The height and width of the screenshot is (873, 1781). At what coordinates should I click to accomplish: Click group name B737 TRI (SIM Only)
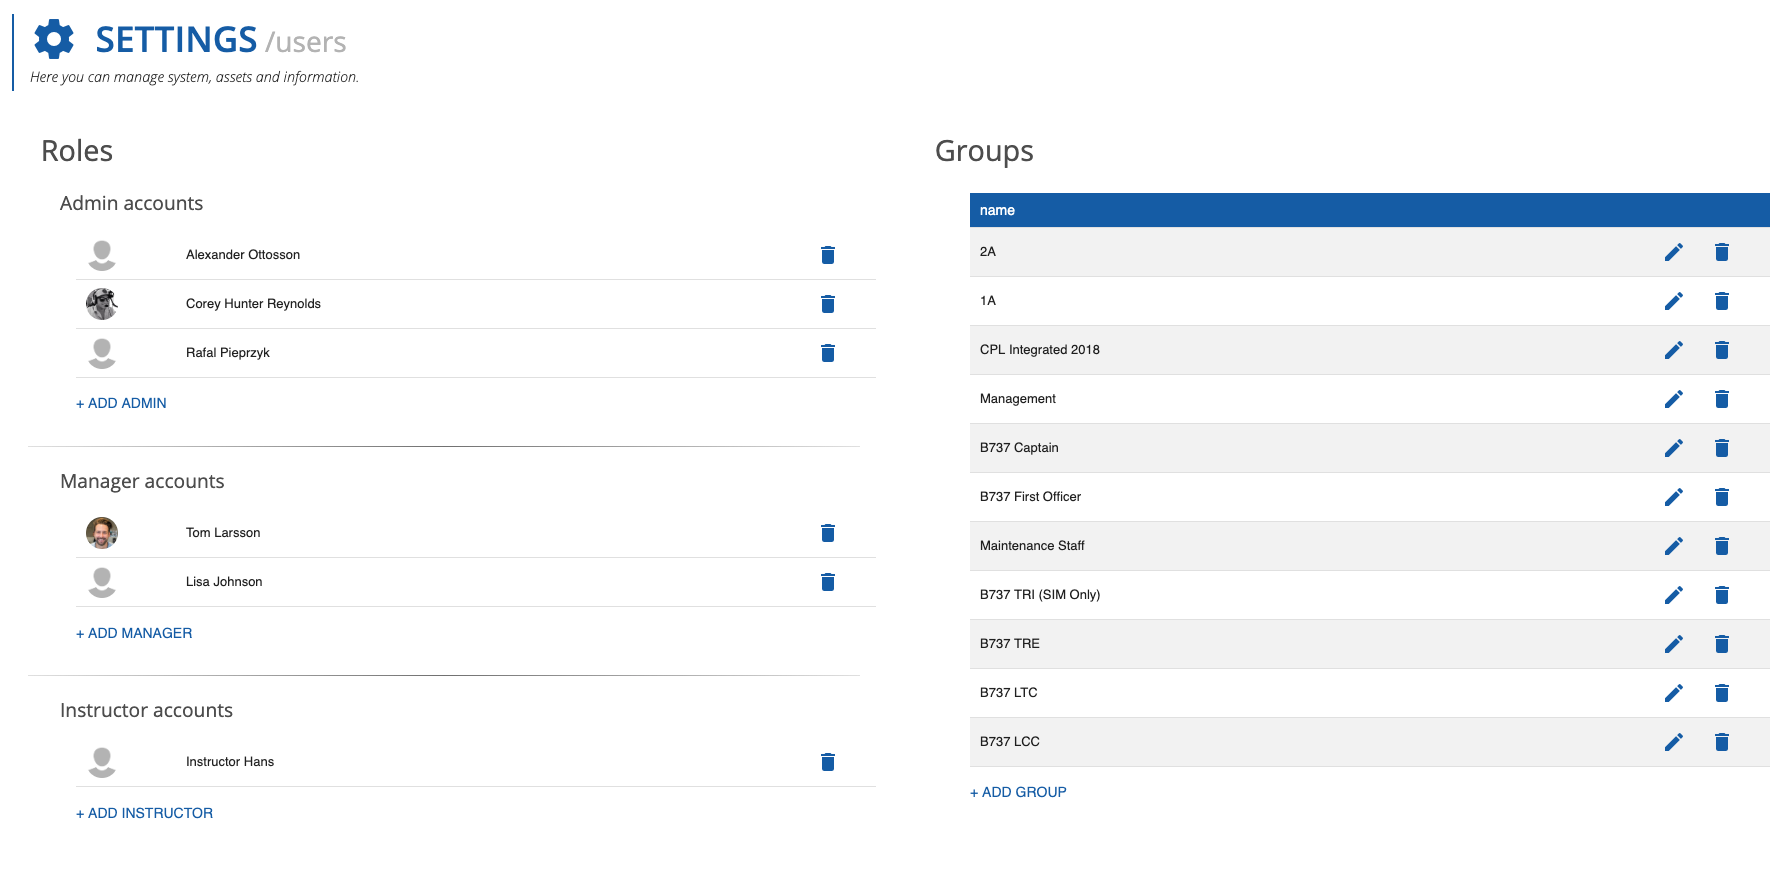(x=1040, y=595)
